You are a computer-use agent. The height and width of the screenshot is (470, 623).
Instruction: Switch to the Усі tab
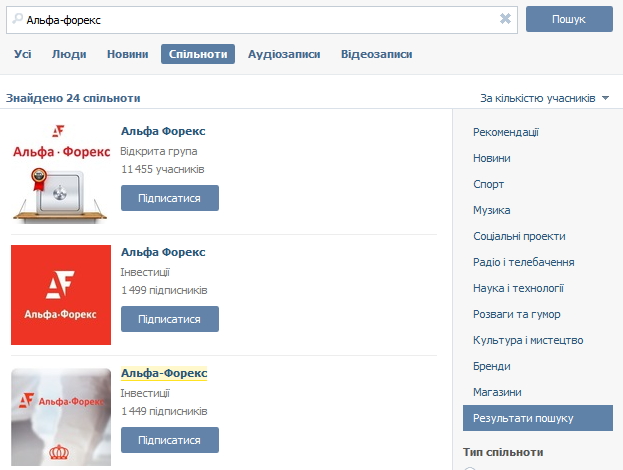click(23, 54)
